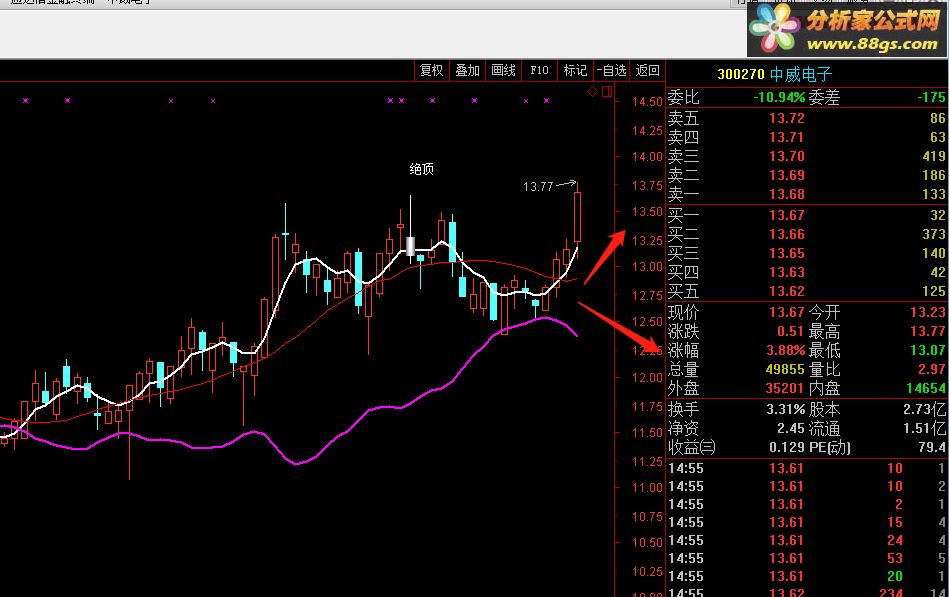Click 涨跌 value 0.51

pyautogui.click(x=790, y=332)
